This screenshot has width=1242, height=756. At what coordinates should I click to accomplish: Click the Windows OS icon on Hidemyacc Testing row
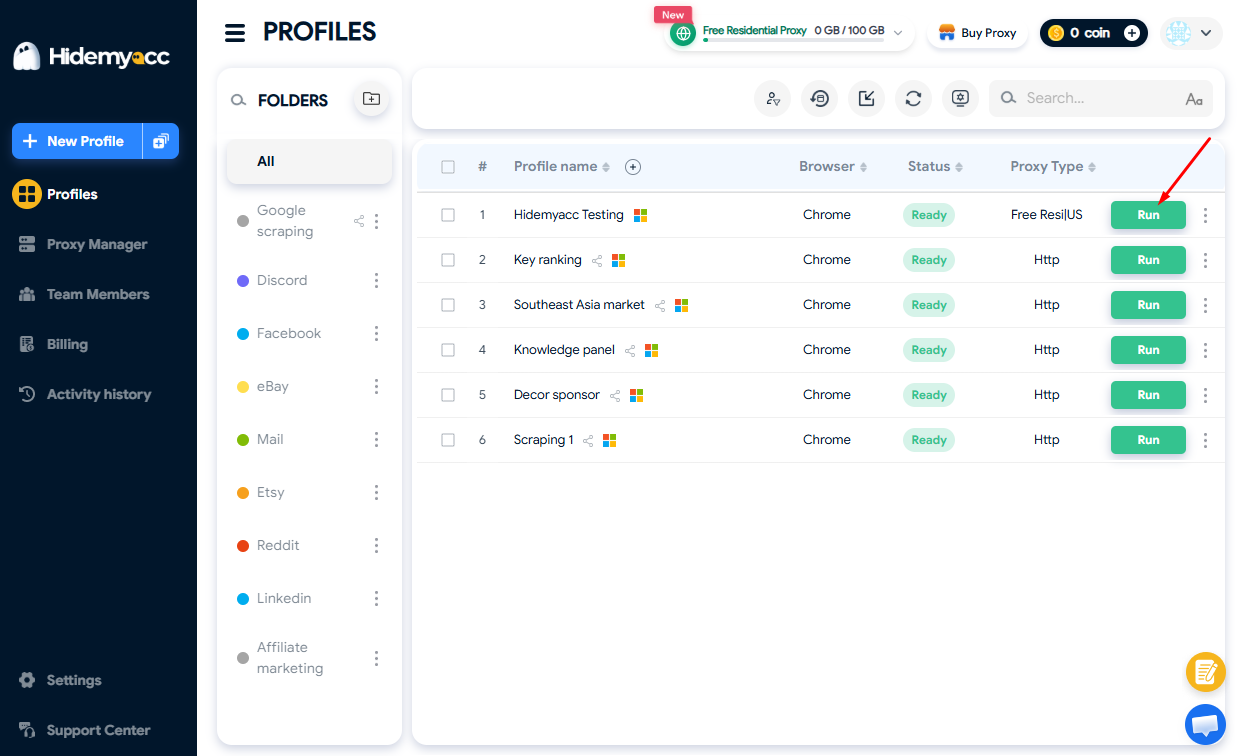click(640, 215)
